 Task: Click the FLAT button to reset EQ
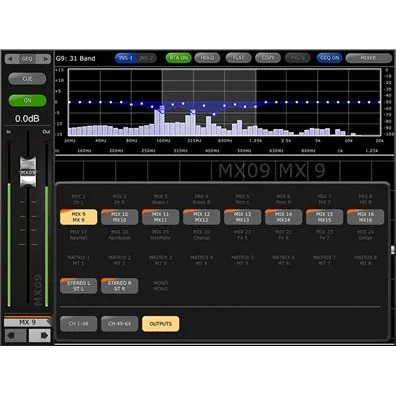[x=238, y=58]
